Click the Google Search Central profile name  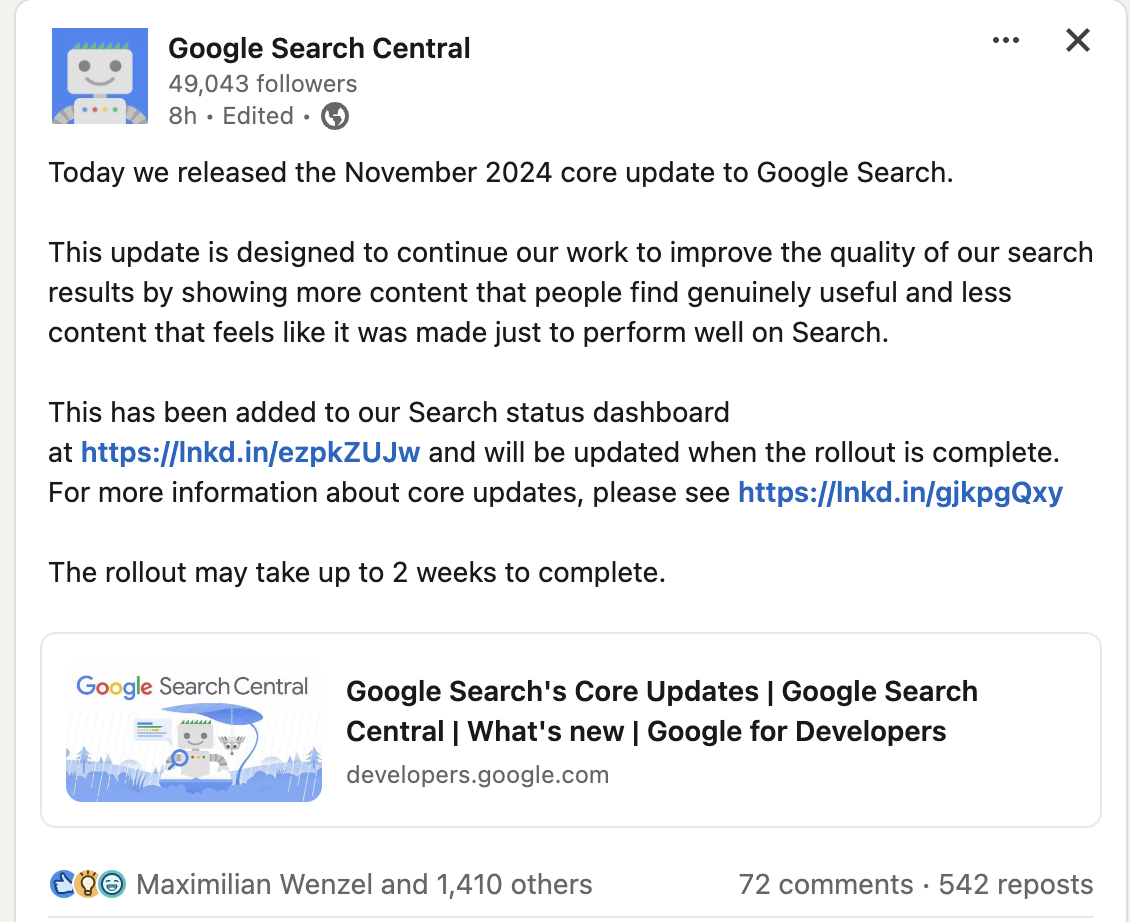[319, 47]
